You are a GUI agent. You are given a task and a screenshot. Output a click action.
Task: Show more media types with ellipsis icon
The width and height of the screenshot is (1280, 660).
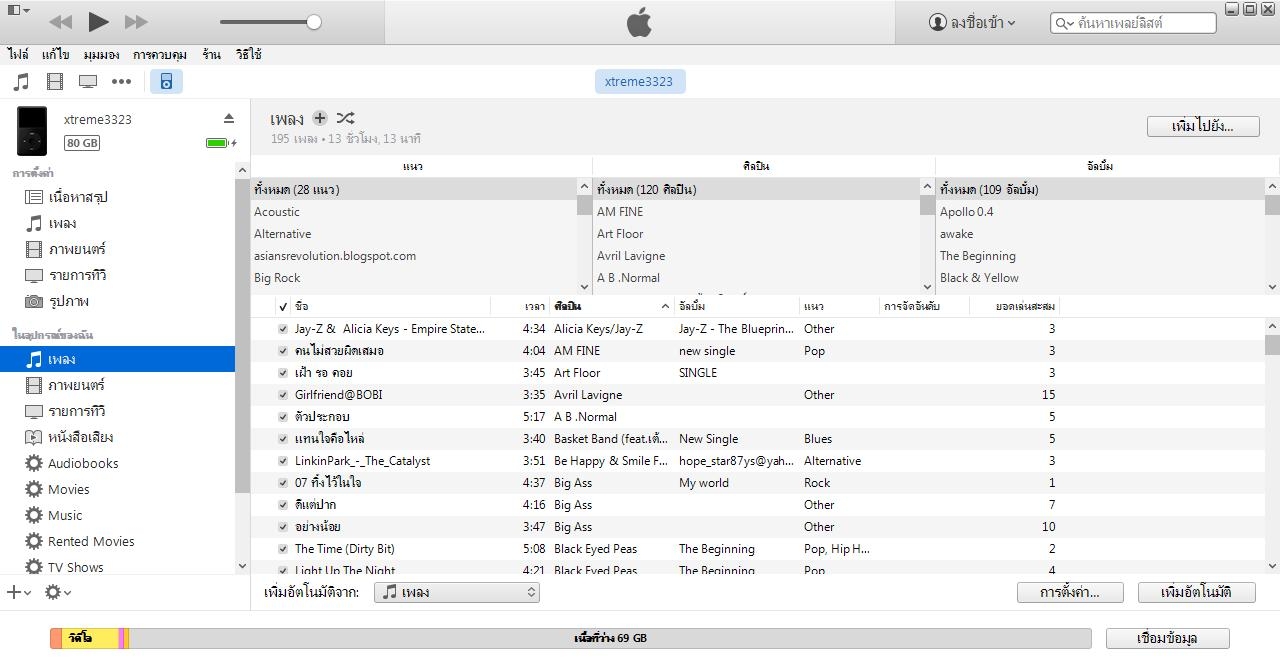(x=121, y=82)
